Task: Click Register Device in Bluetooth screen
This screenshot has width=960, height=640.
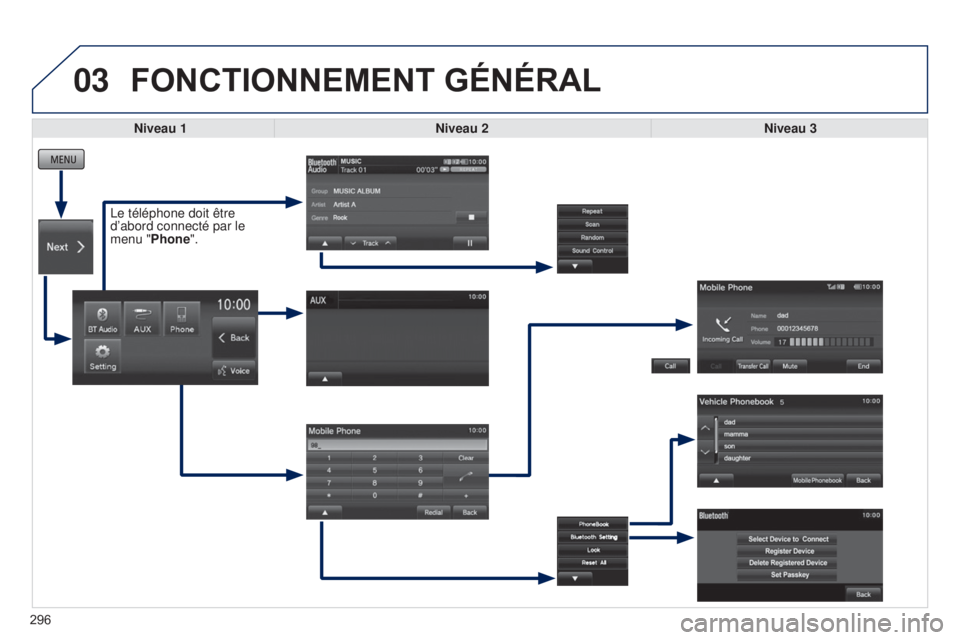Action: (x=789, y=551)
